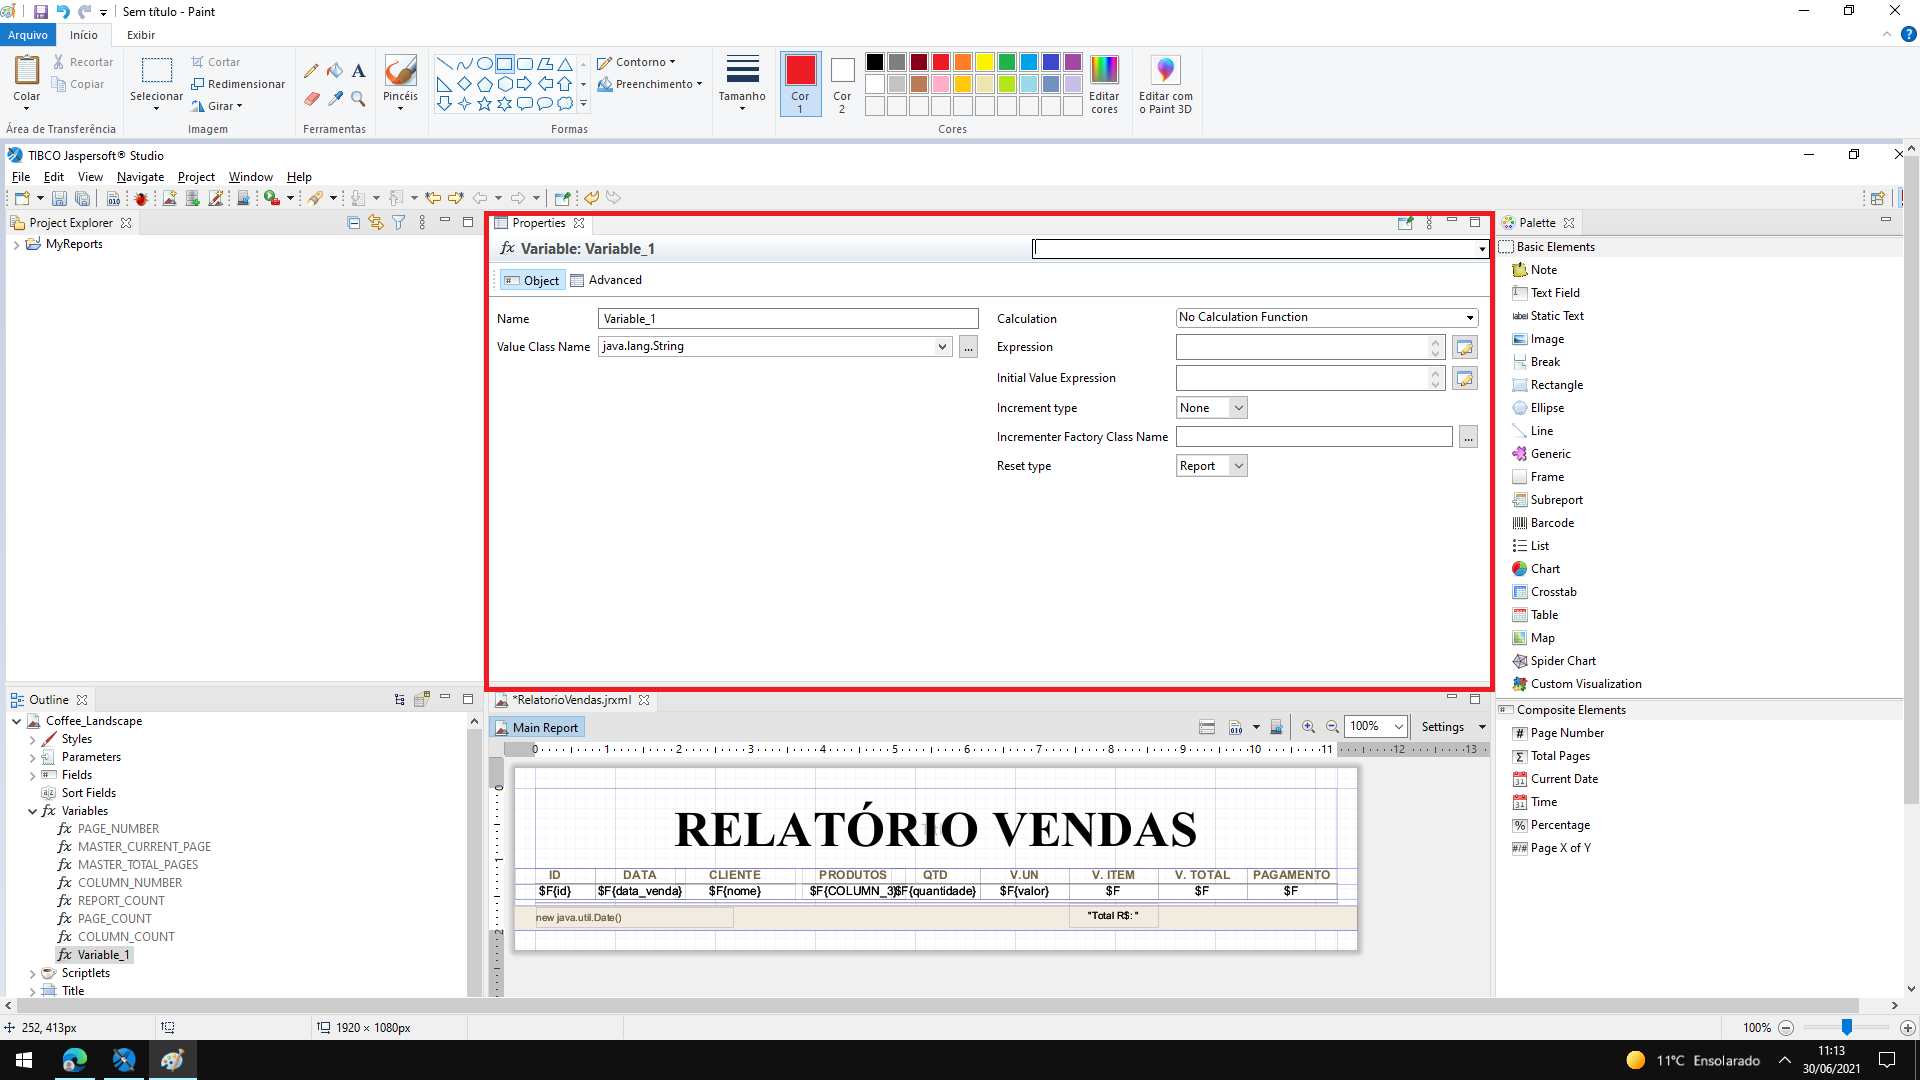The image size is (1920, 1080).
Task: Click zoom in icon in report toolbar
Action: point(1308,727)
